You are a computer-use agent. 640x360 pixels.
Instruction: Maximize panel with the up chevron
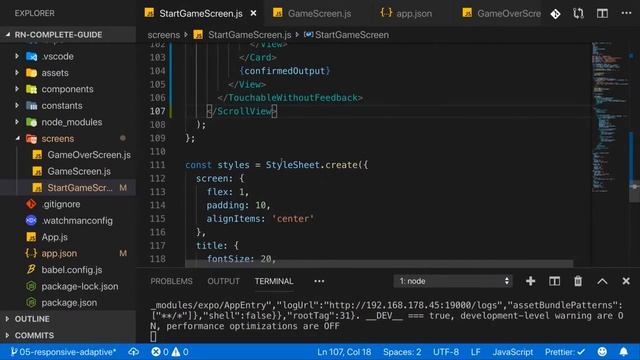pos(602,281)
